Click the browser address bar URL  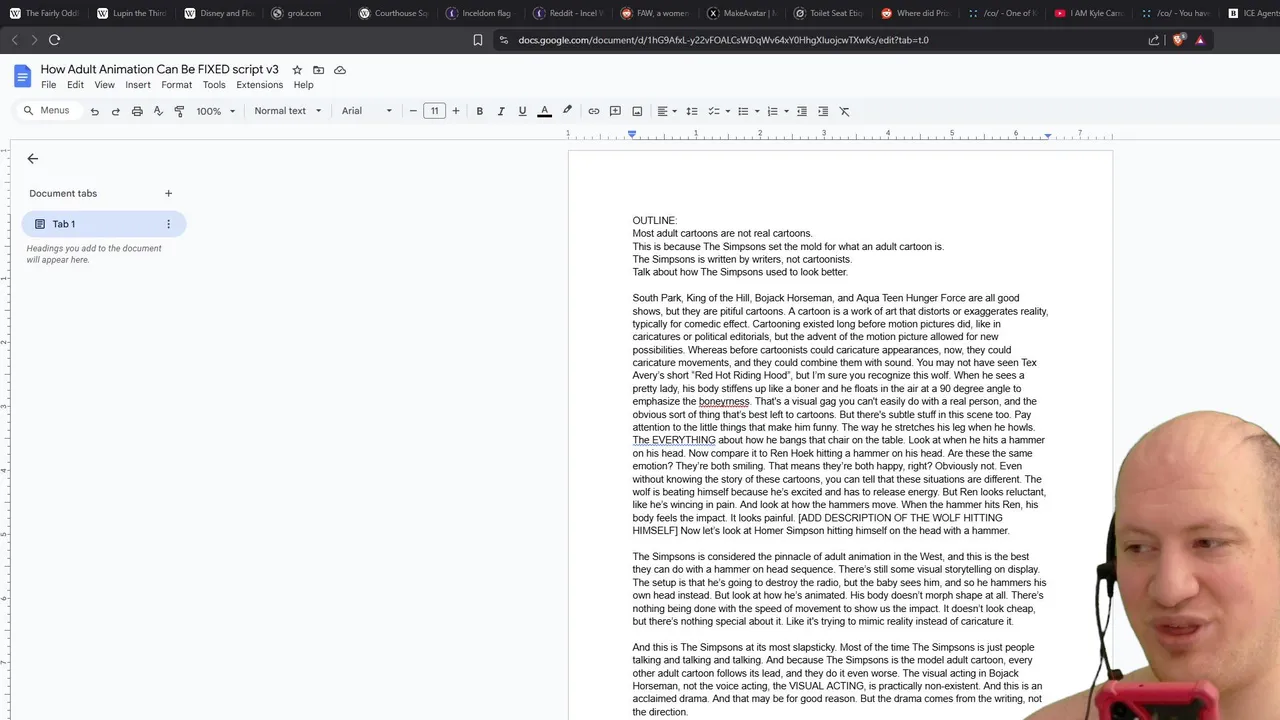(x=723, y=40)
